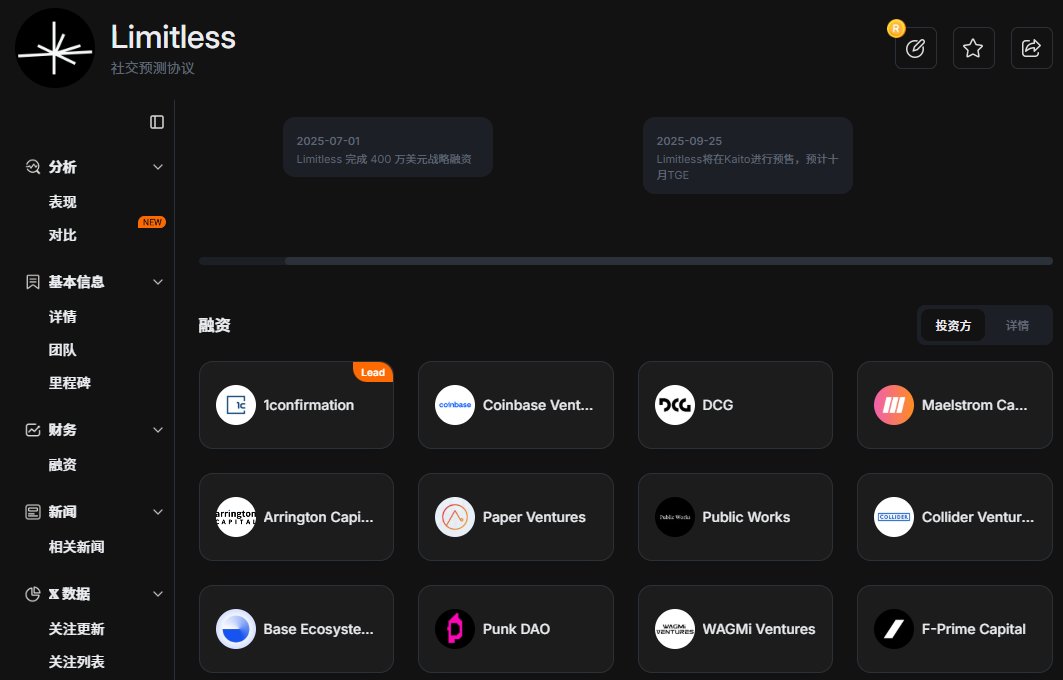Open the Coinbase Vent... investor name
This screenshot has height=680, width=1063.
538,405
